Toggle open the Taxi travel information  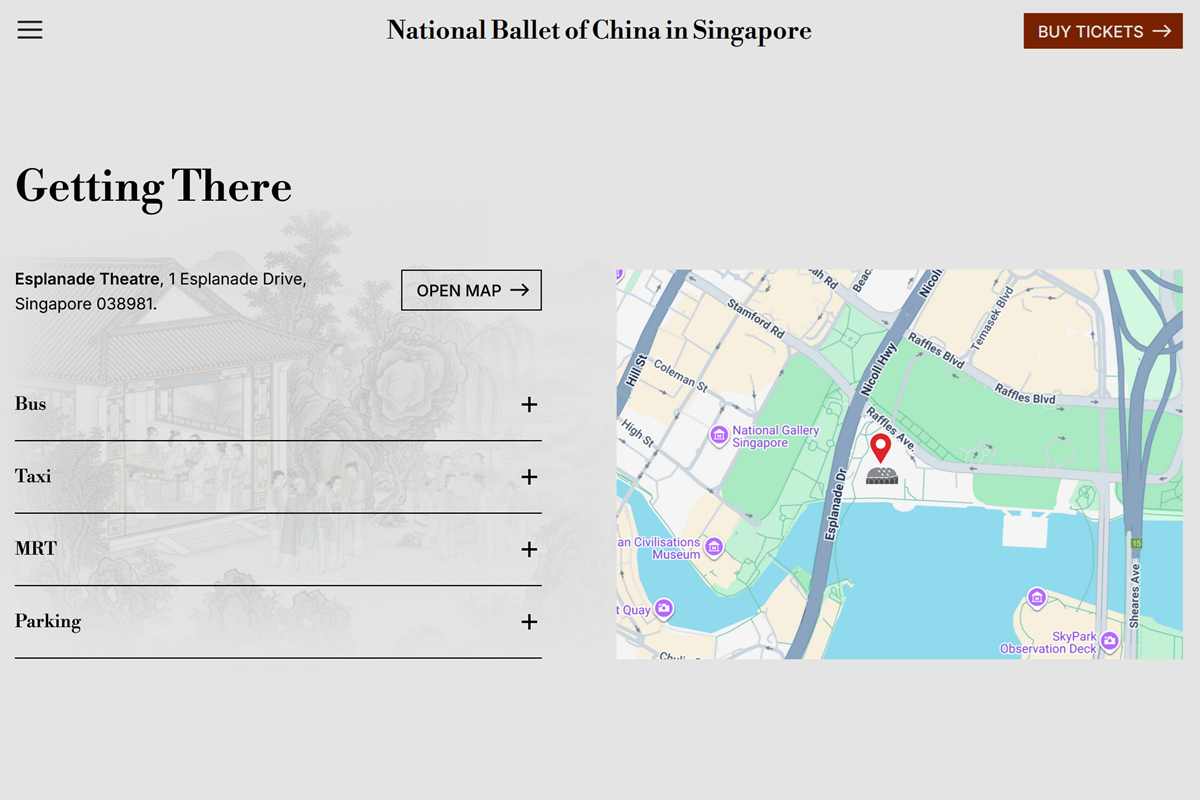tap(529, 477)
